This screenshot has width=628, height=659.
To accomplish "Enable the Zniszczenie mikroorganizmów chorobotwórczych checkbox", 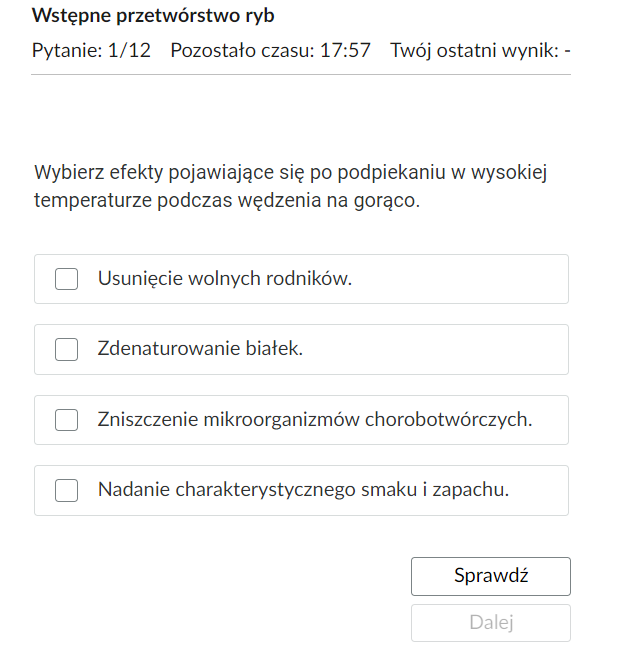I will pos(66,420).
